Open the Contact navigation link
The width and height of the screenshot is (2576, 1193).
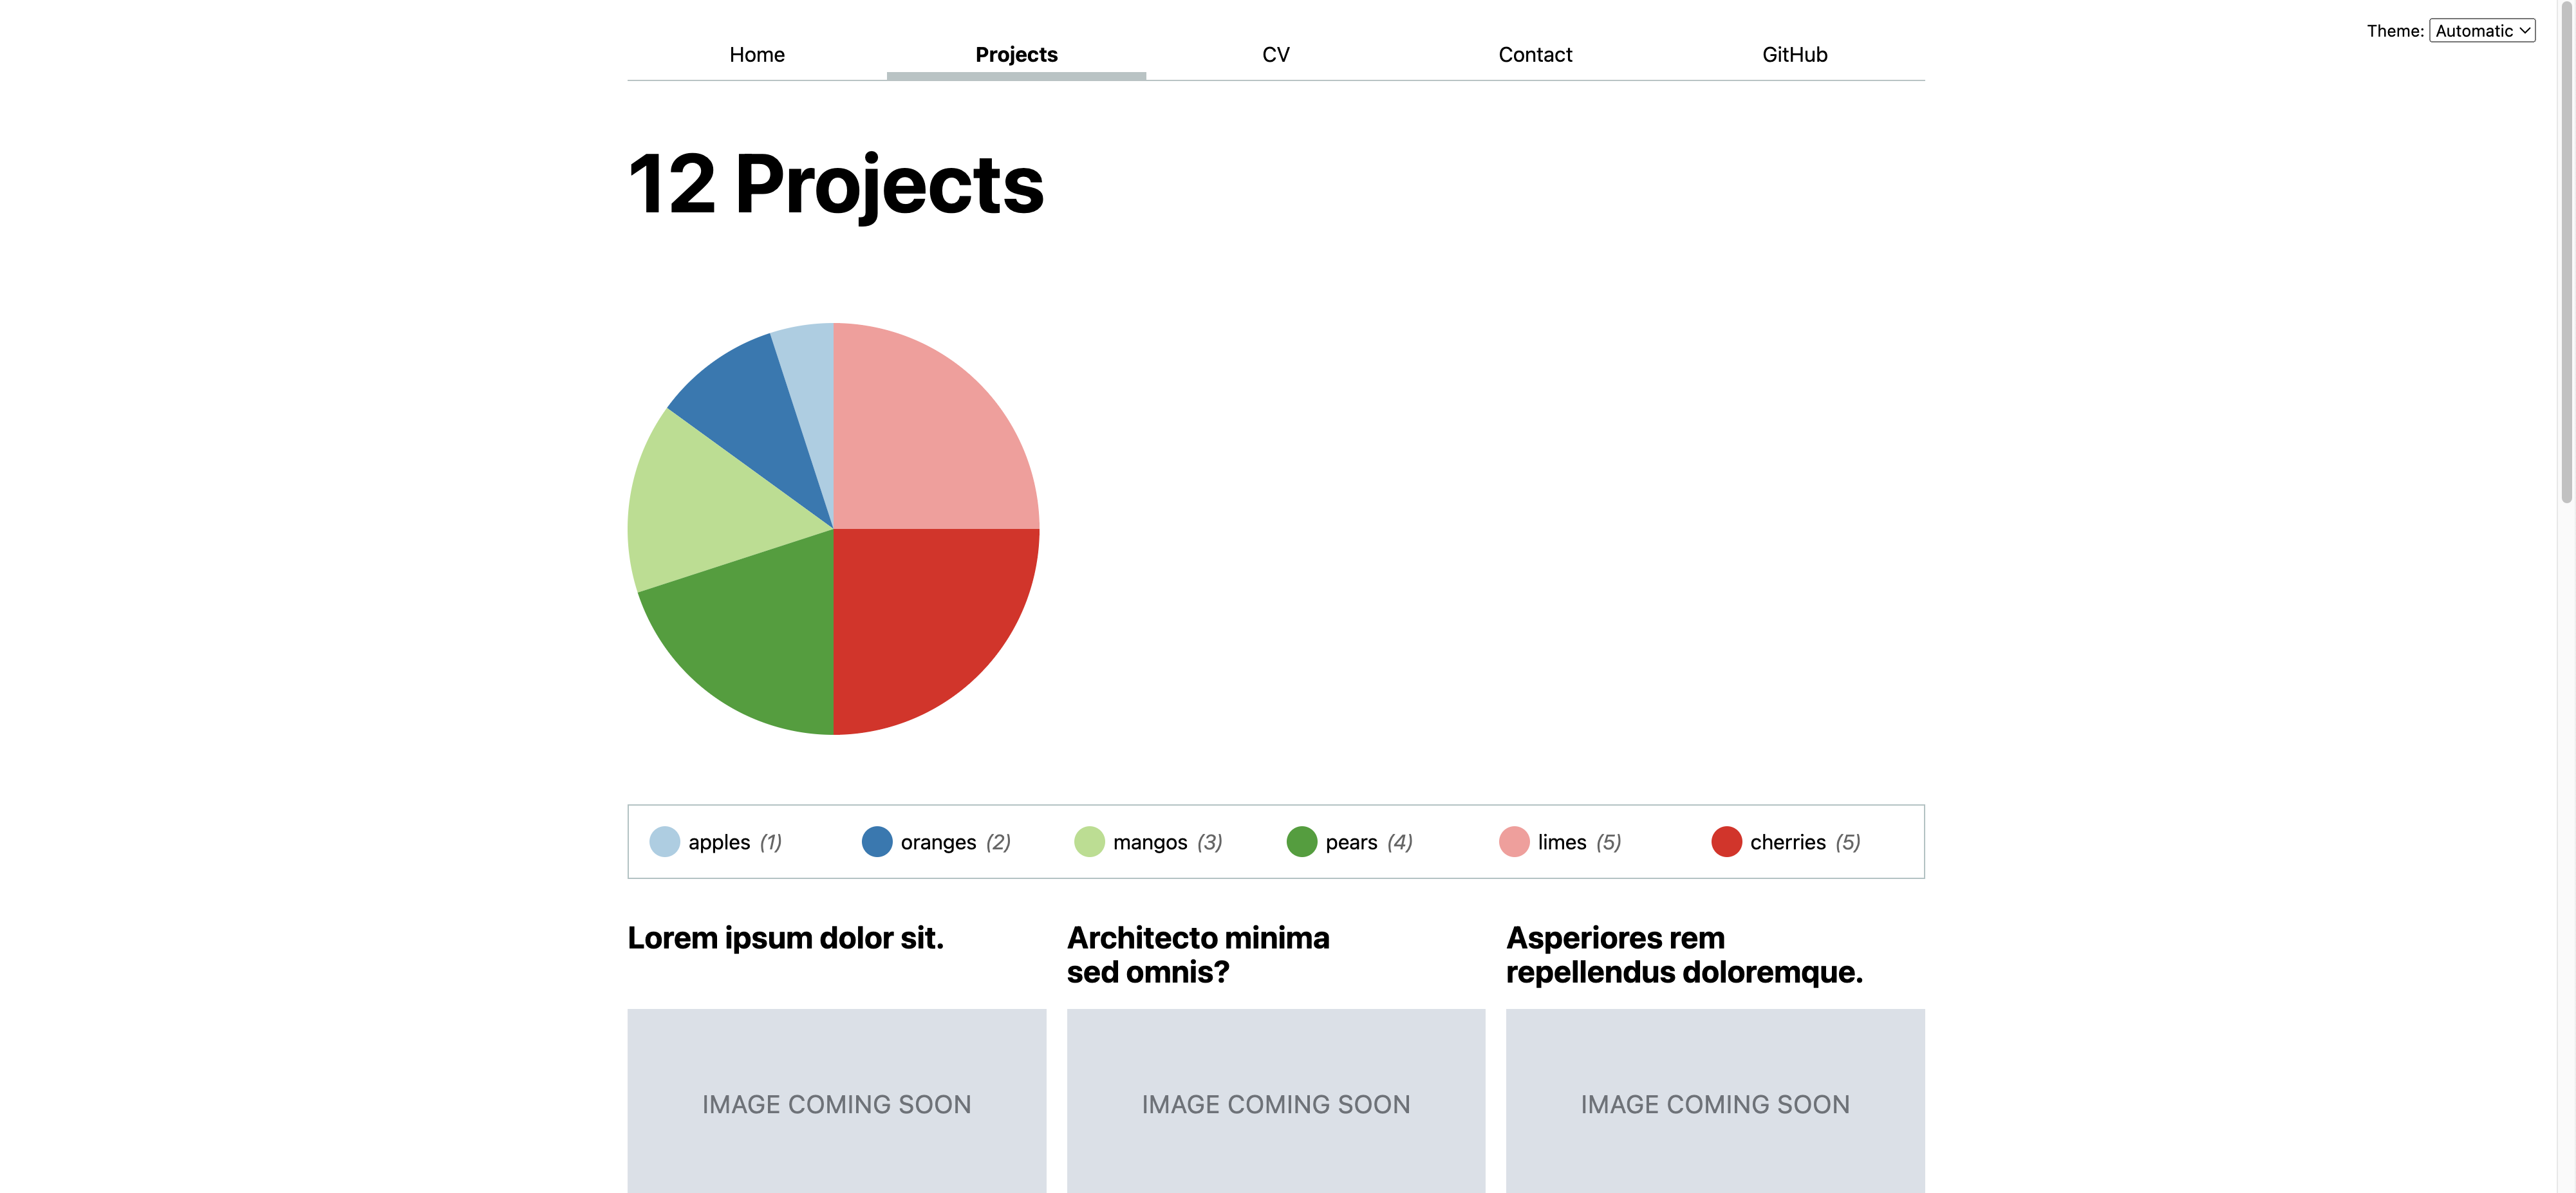1534,55
